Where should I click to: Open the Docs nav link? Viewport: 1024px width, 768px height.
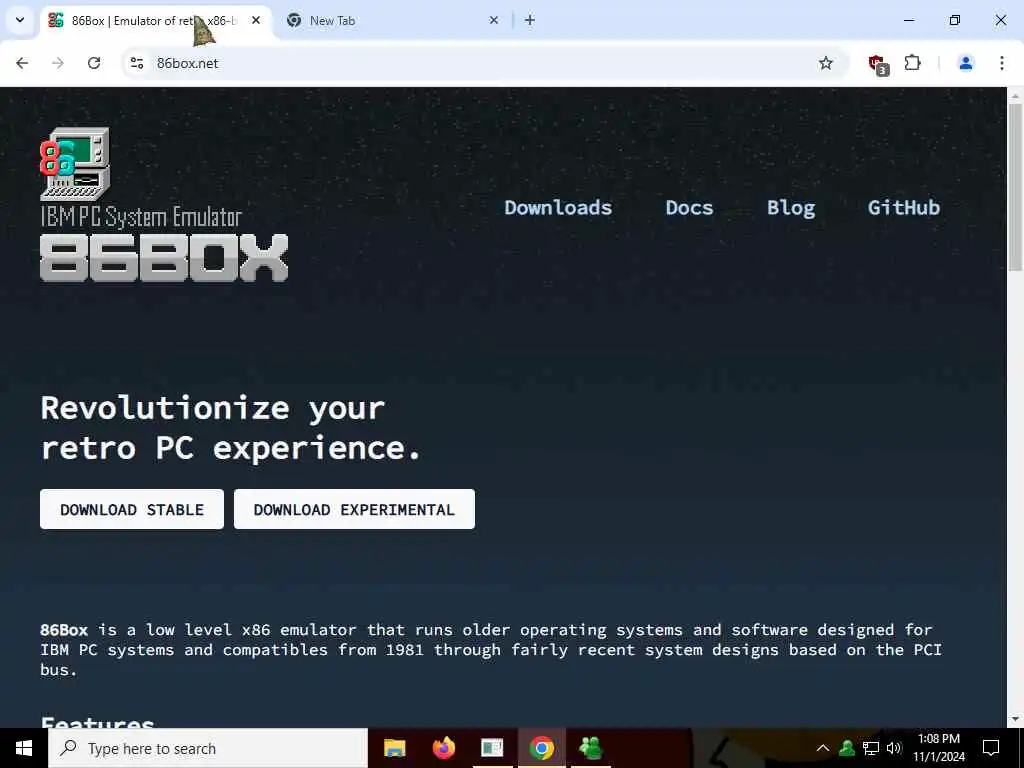[x=689, y=208]
